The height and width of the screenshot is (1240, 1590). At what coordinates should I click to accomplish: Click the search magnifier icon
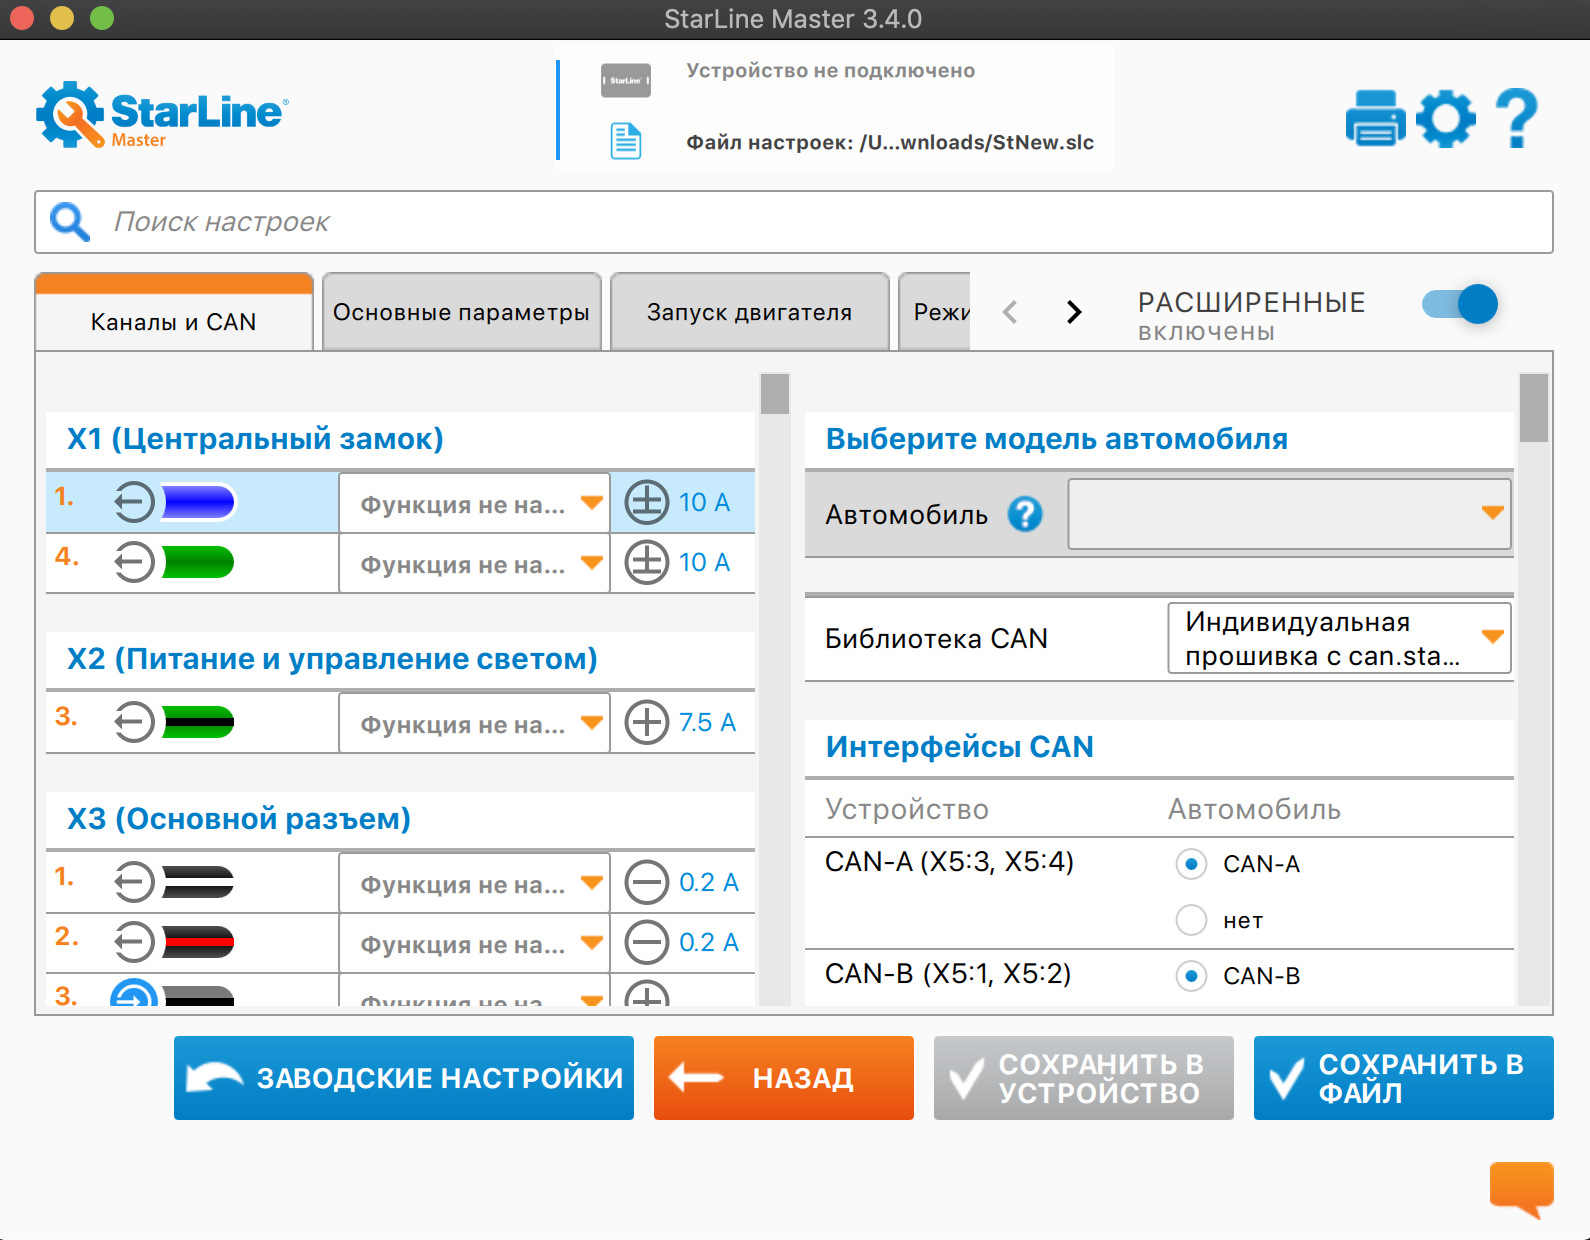(x=70, y=221)
